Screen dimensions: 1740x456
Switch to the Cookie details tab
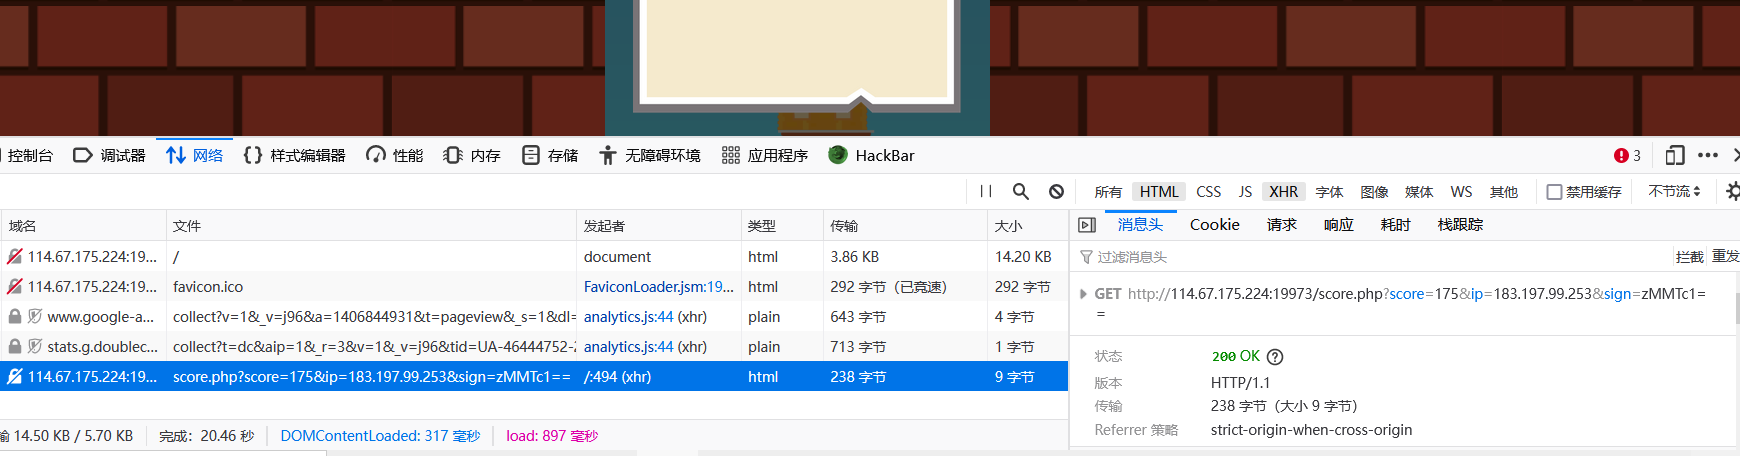point(1215,225)
